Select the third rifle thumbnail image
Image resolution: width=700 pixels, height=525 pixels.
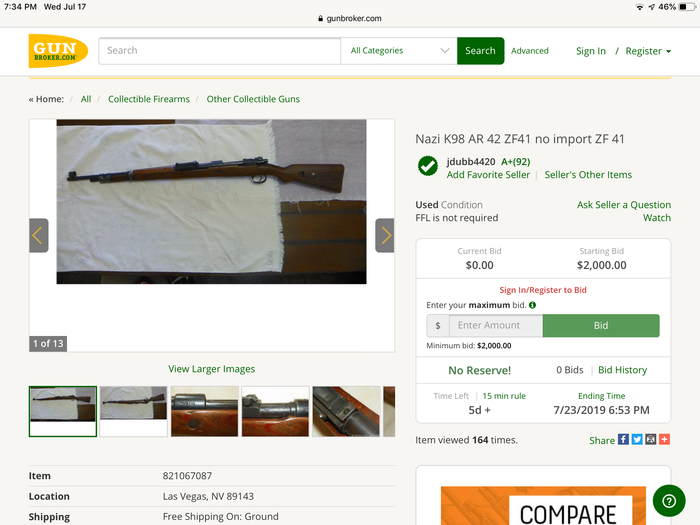pyautogui.click(x=204, y=411)
